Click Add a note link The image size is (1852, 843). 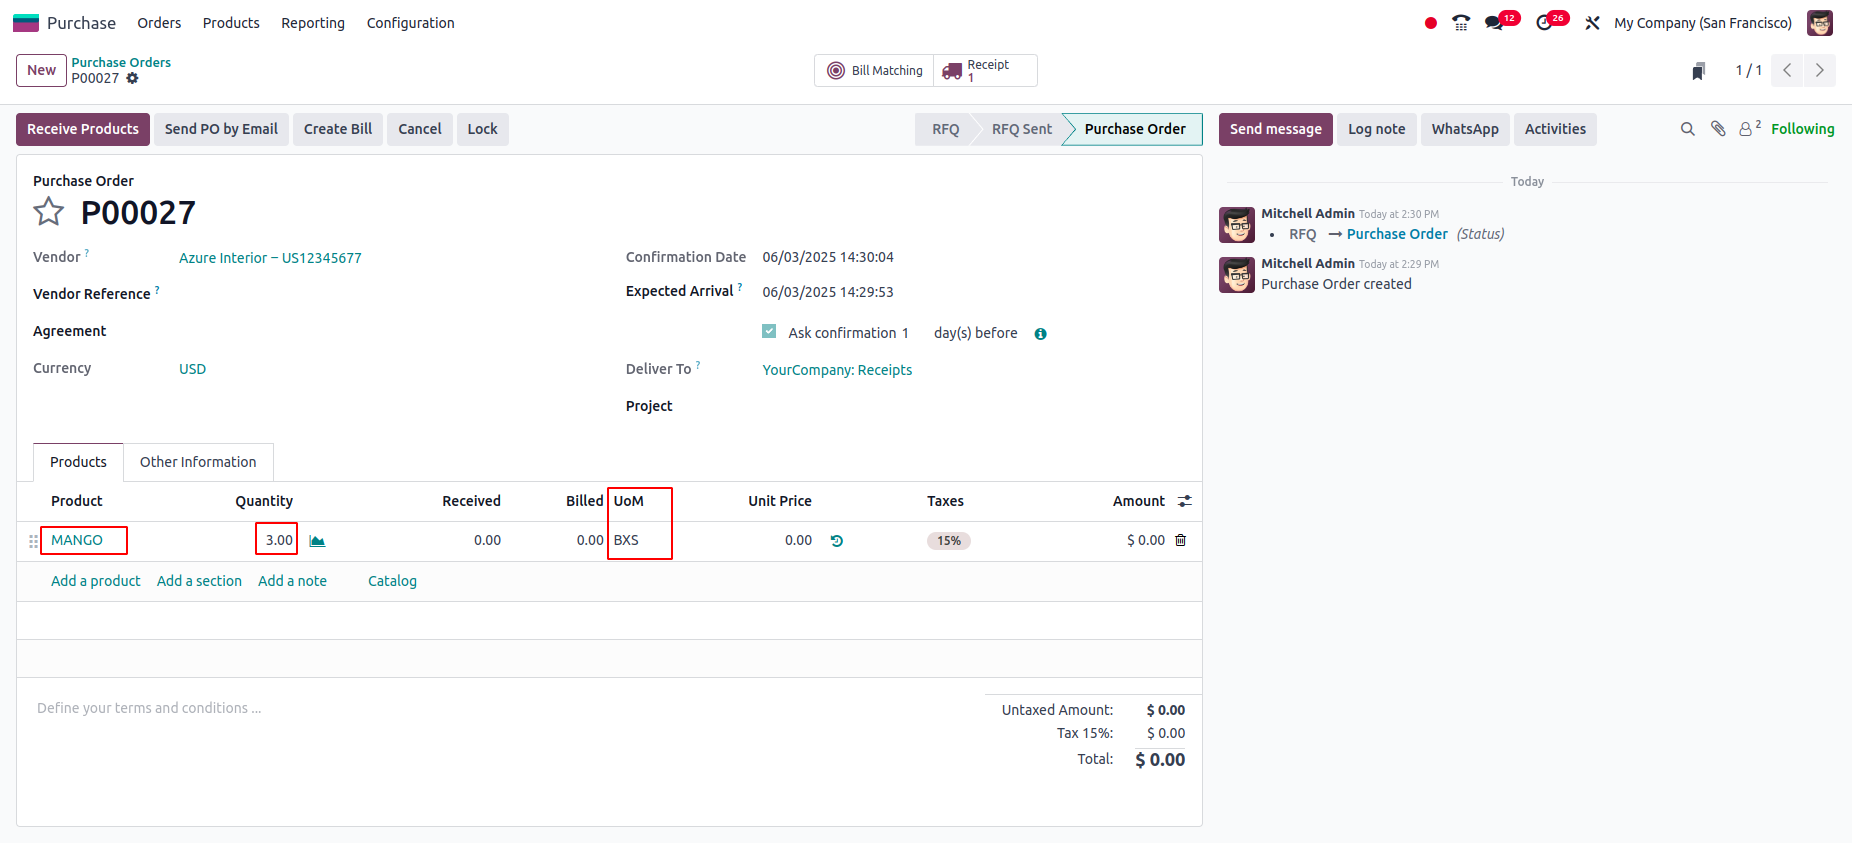point(292,581)
